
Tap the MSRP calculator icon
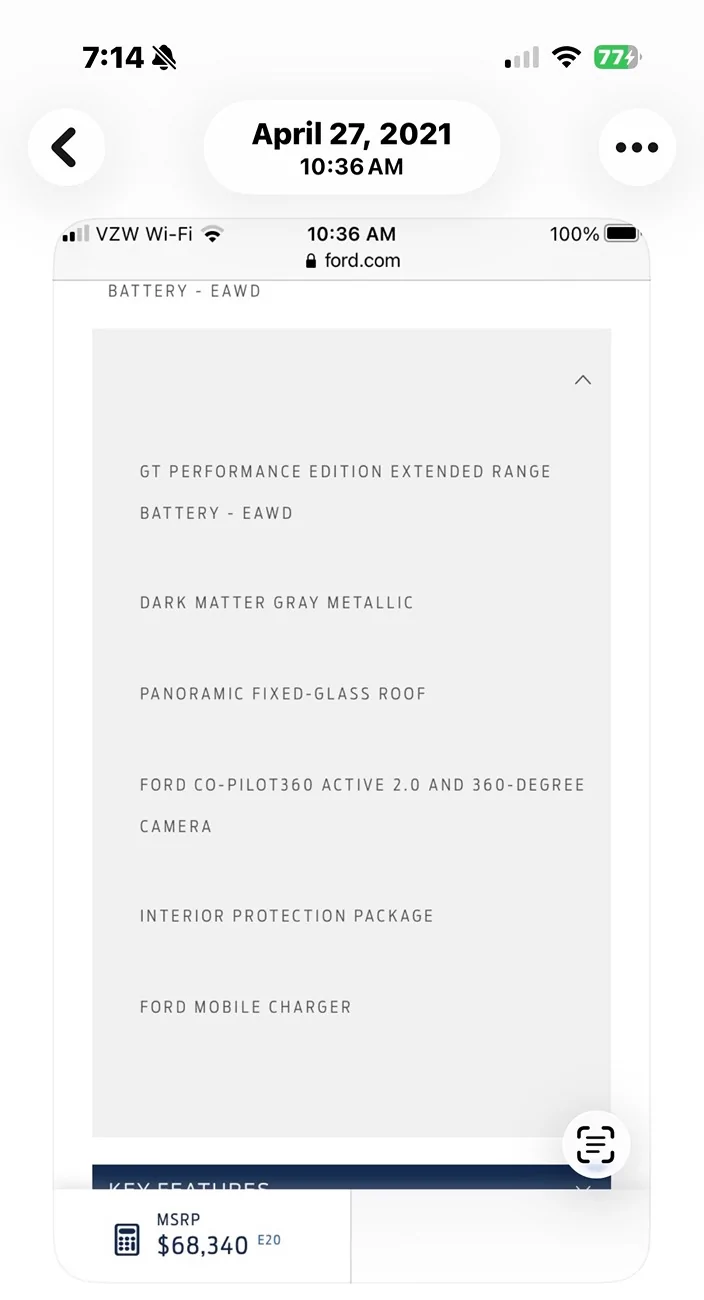coord(126,1240)
